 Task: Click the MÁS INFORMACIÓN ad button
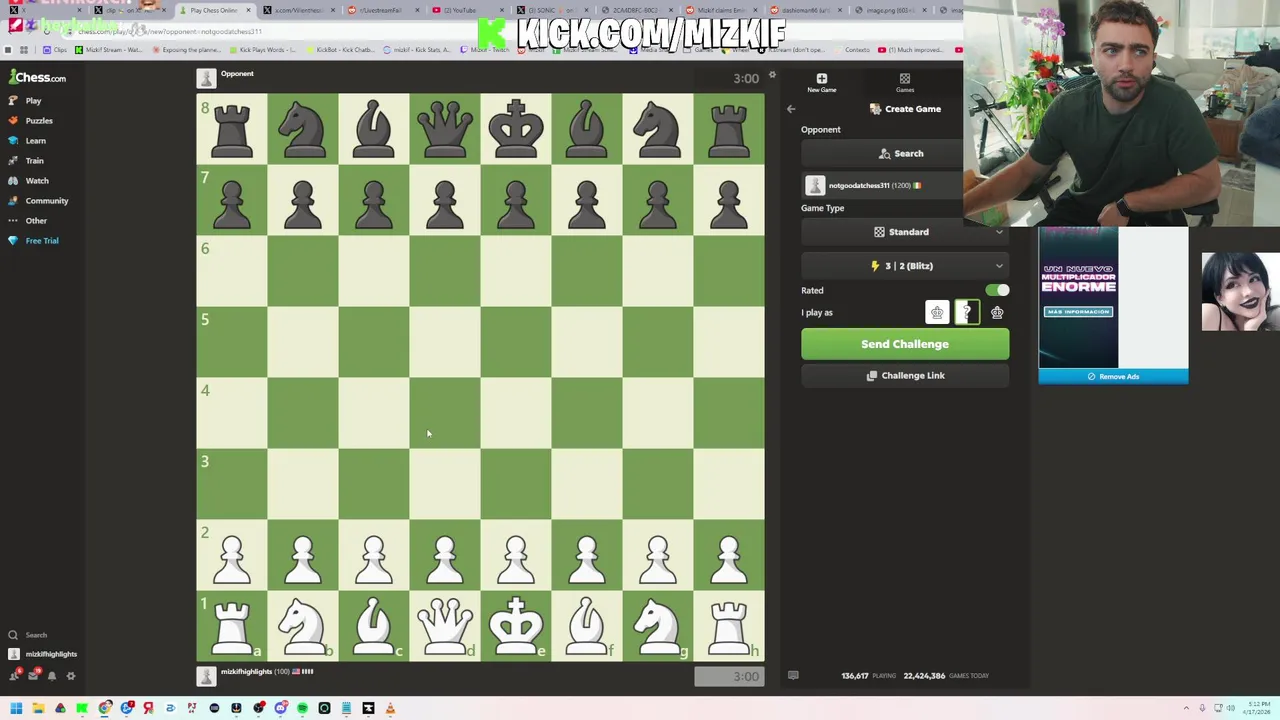coord(1078,312)
